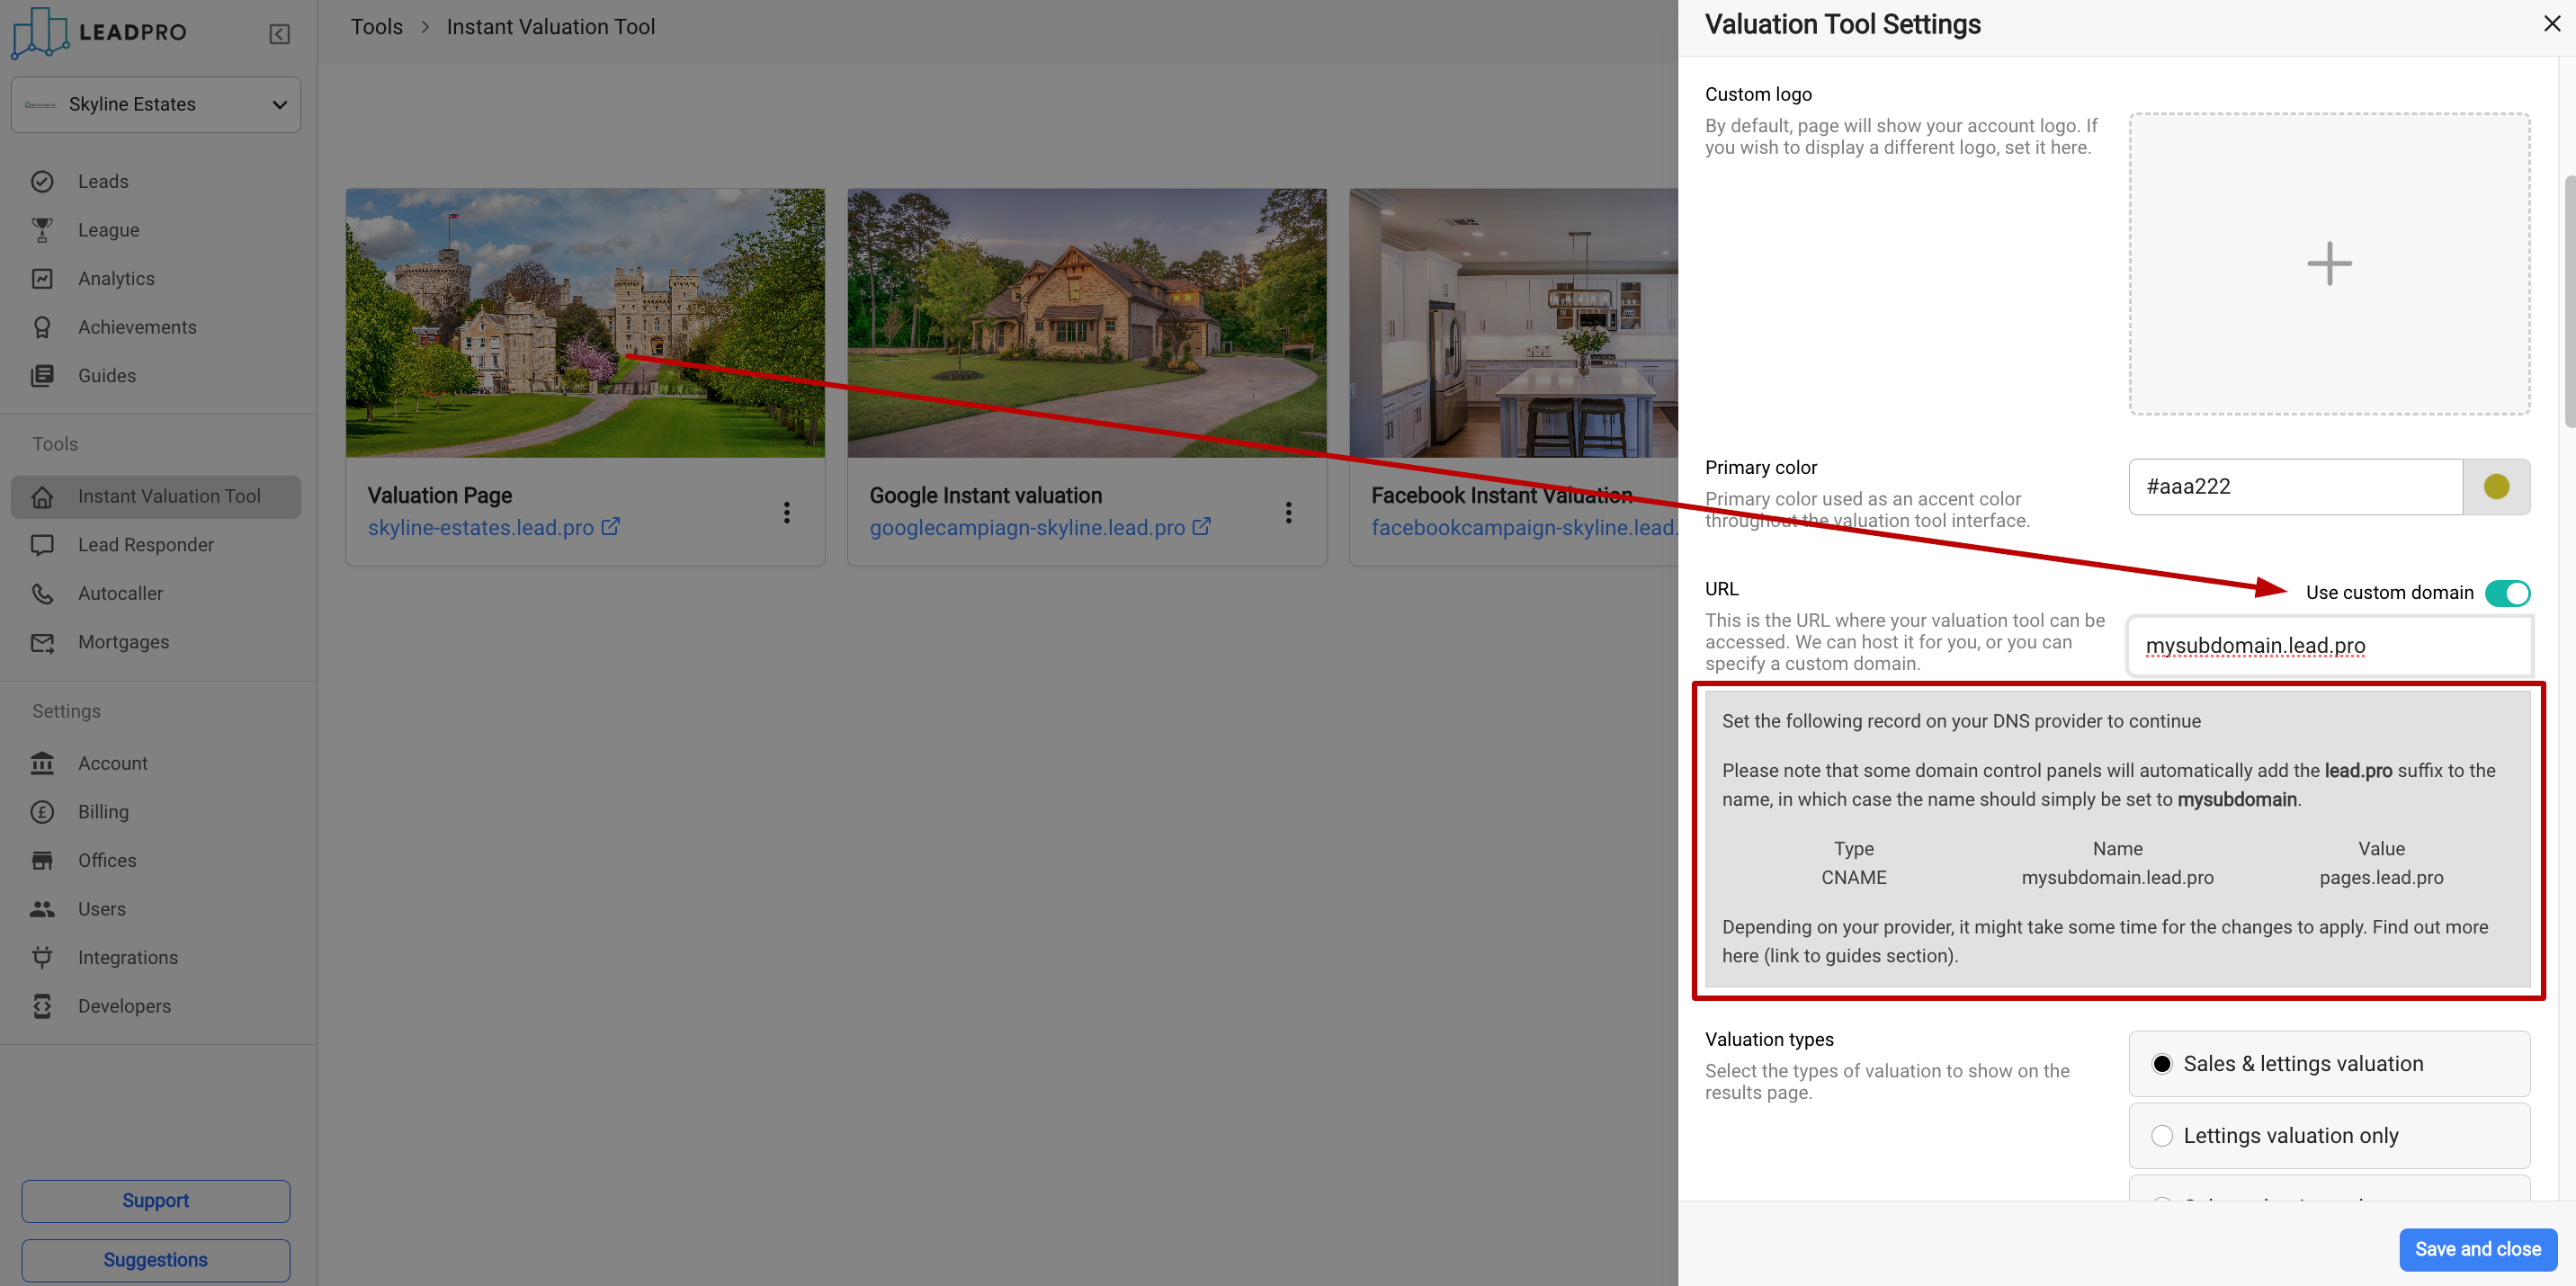Click the Offices storefront icon
The height and width of the screenshot is (1286, 2576).
(x=42, y=860)
